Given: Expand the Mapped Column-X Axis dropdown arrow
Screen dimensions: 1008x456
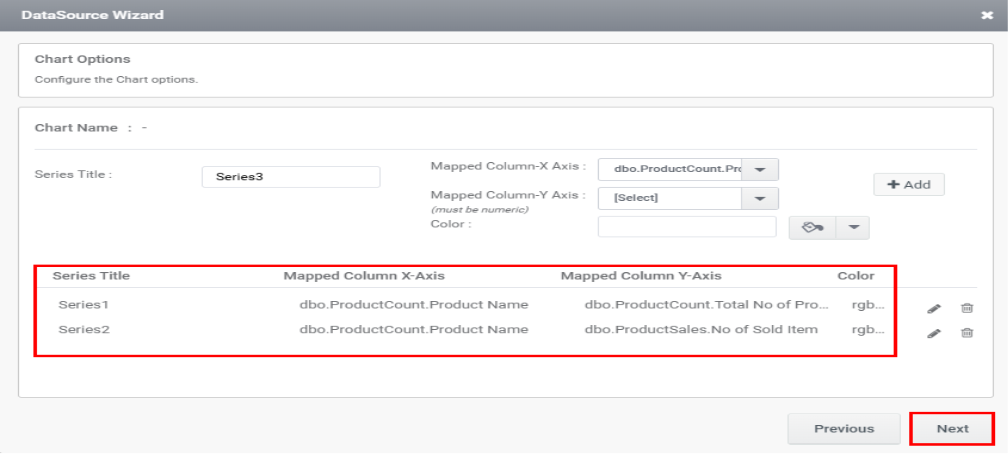Looking at the screenshot, I should [x=760, y=170].
